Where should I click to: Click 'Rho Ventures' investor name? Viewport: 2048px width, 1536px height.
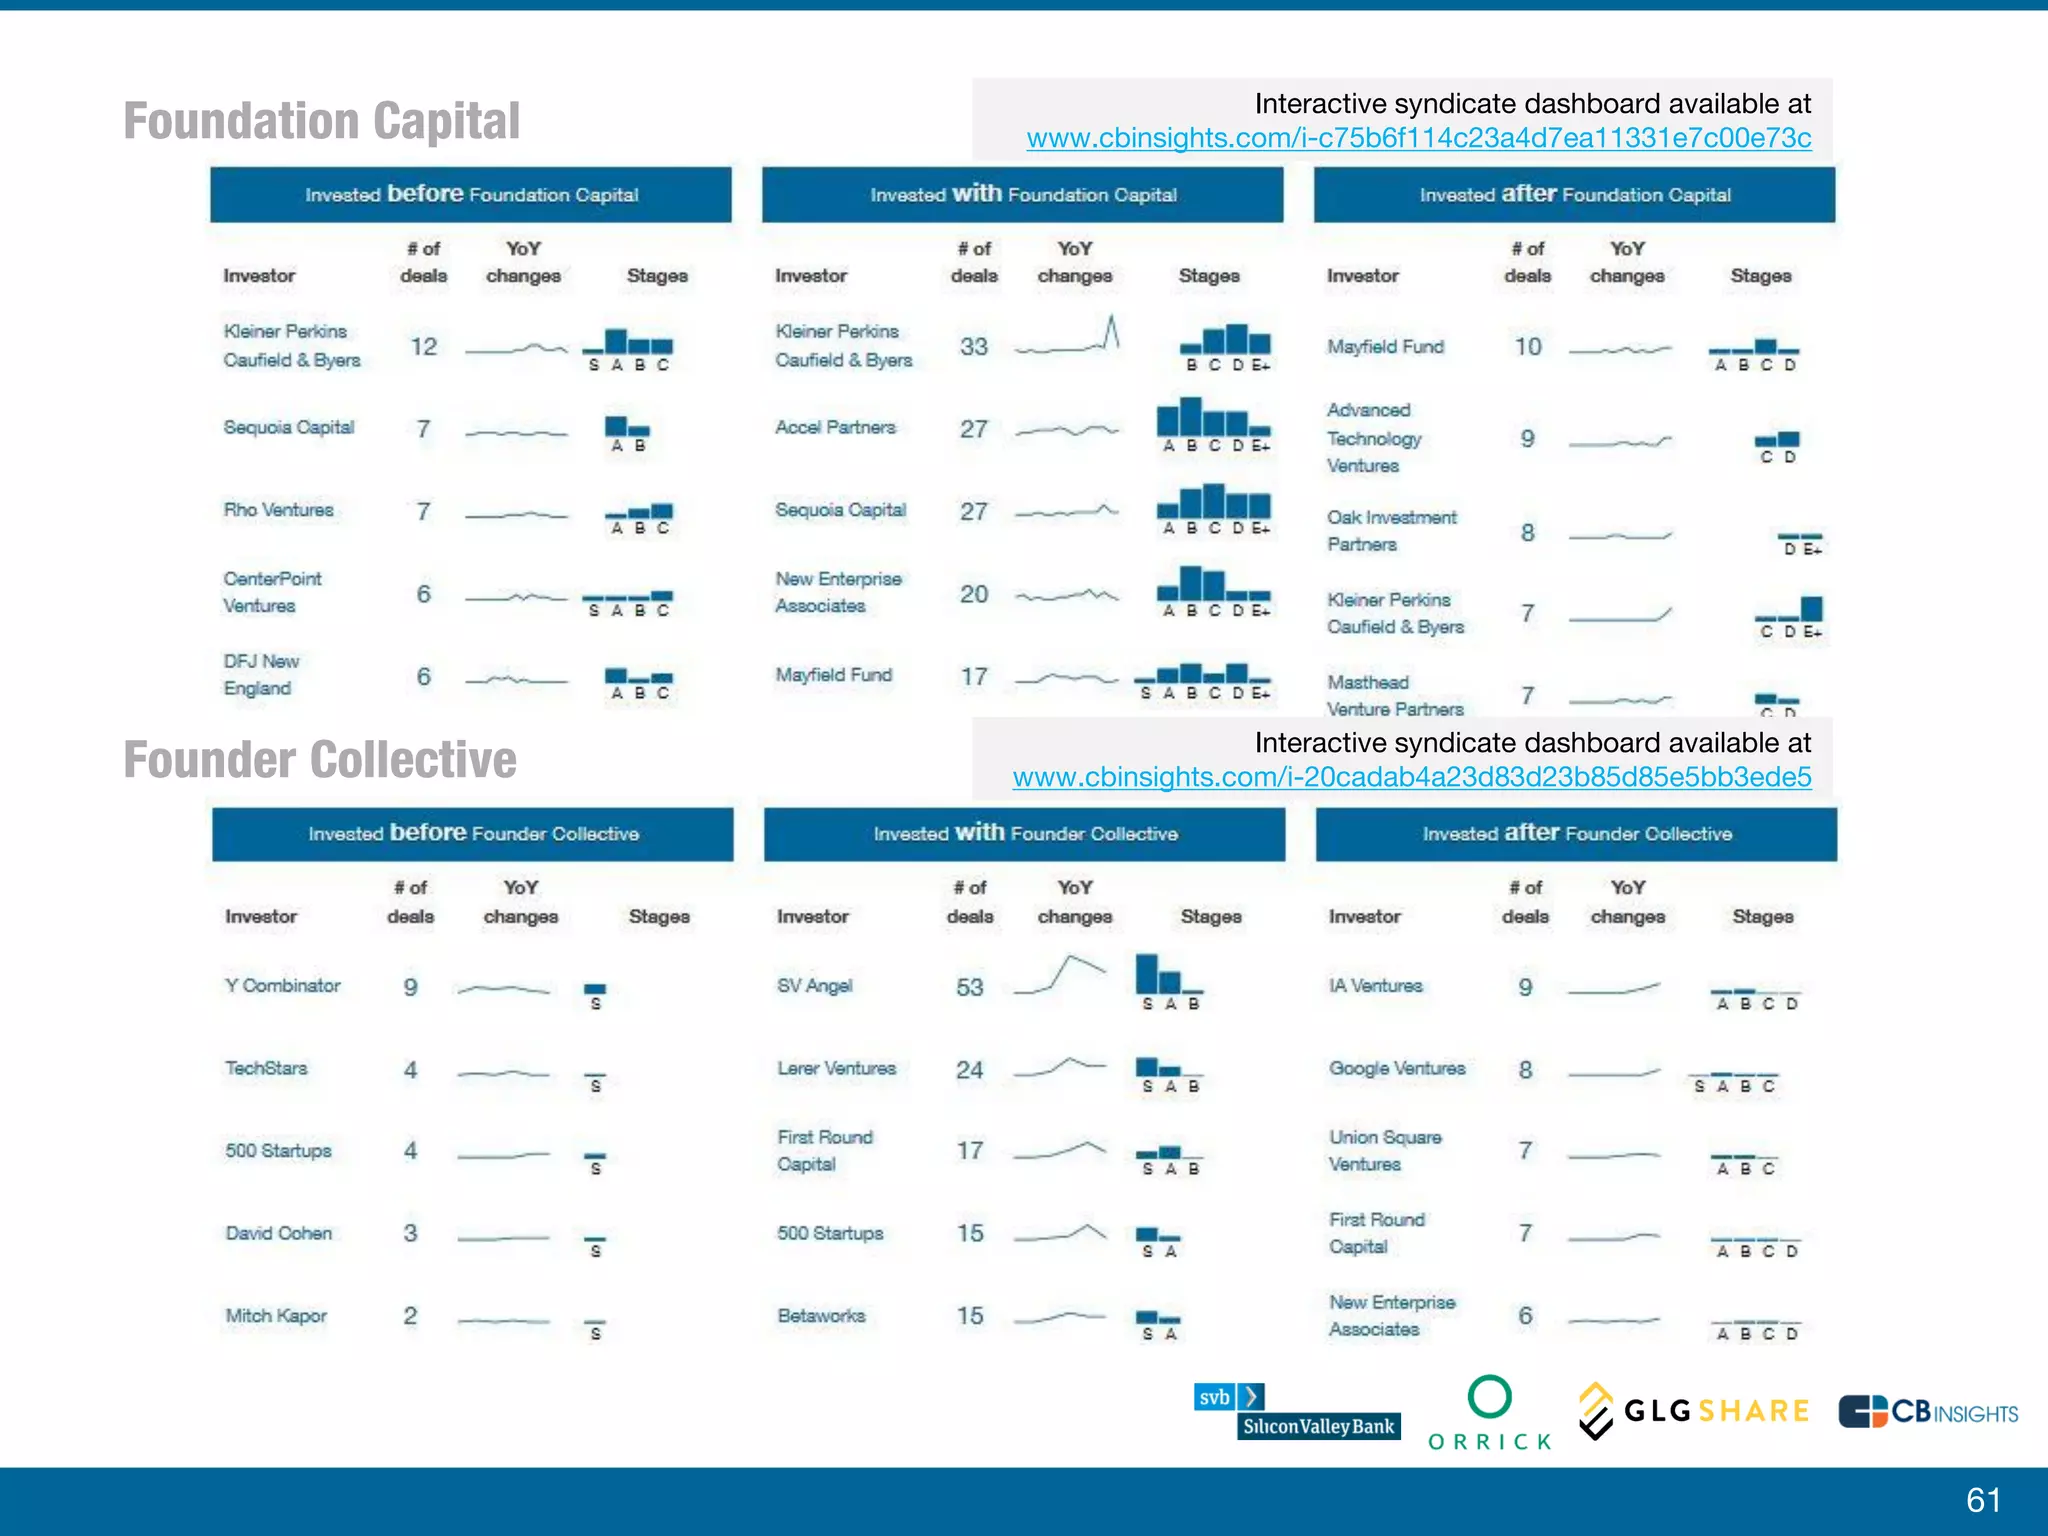tap(279, 510)
